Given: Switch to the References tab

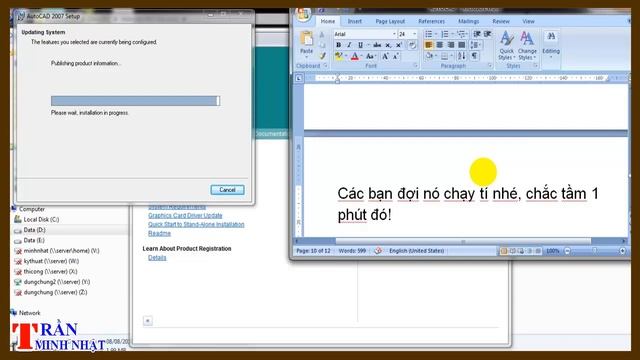Looking at the screenshot, I should pyautogui.click(x=431, y=21).
